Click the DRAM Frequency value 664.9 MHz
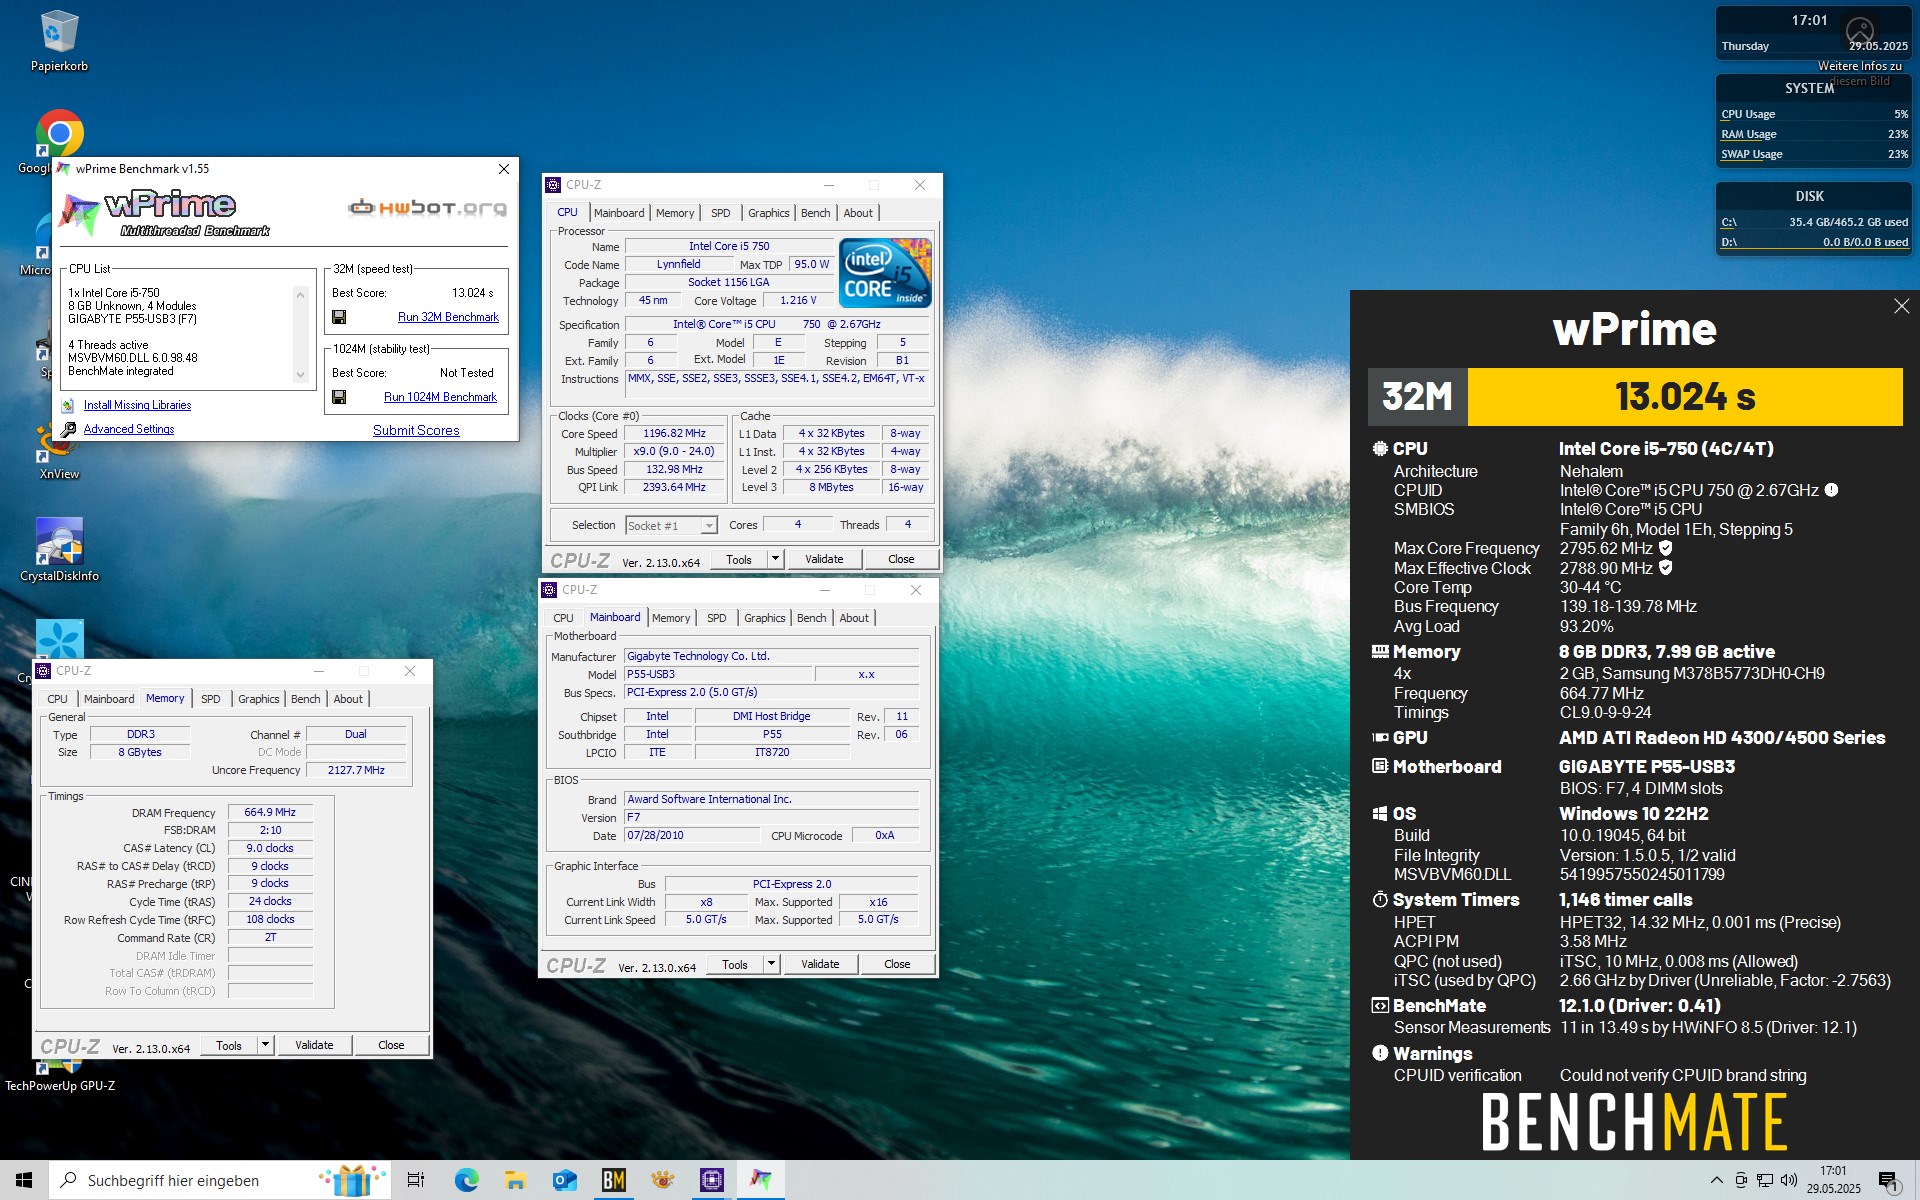Image resolution: width=1920 pixels, height=1200 pixels. coord(270,812)
